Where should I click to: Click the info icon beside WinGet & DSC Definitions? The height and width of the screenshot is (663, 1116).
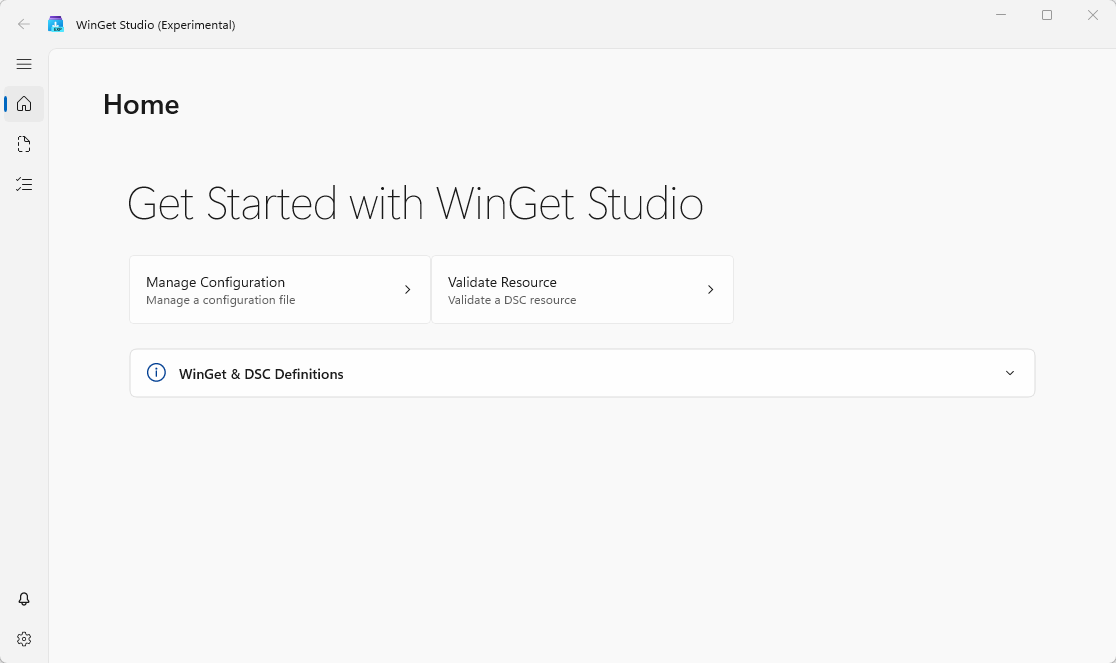pos(156,373)
